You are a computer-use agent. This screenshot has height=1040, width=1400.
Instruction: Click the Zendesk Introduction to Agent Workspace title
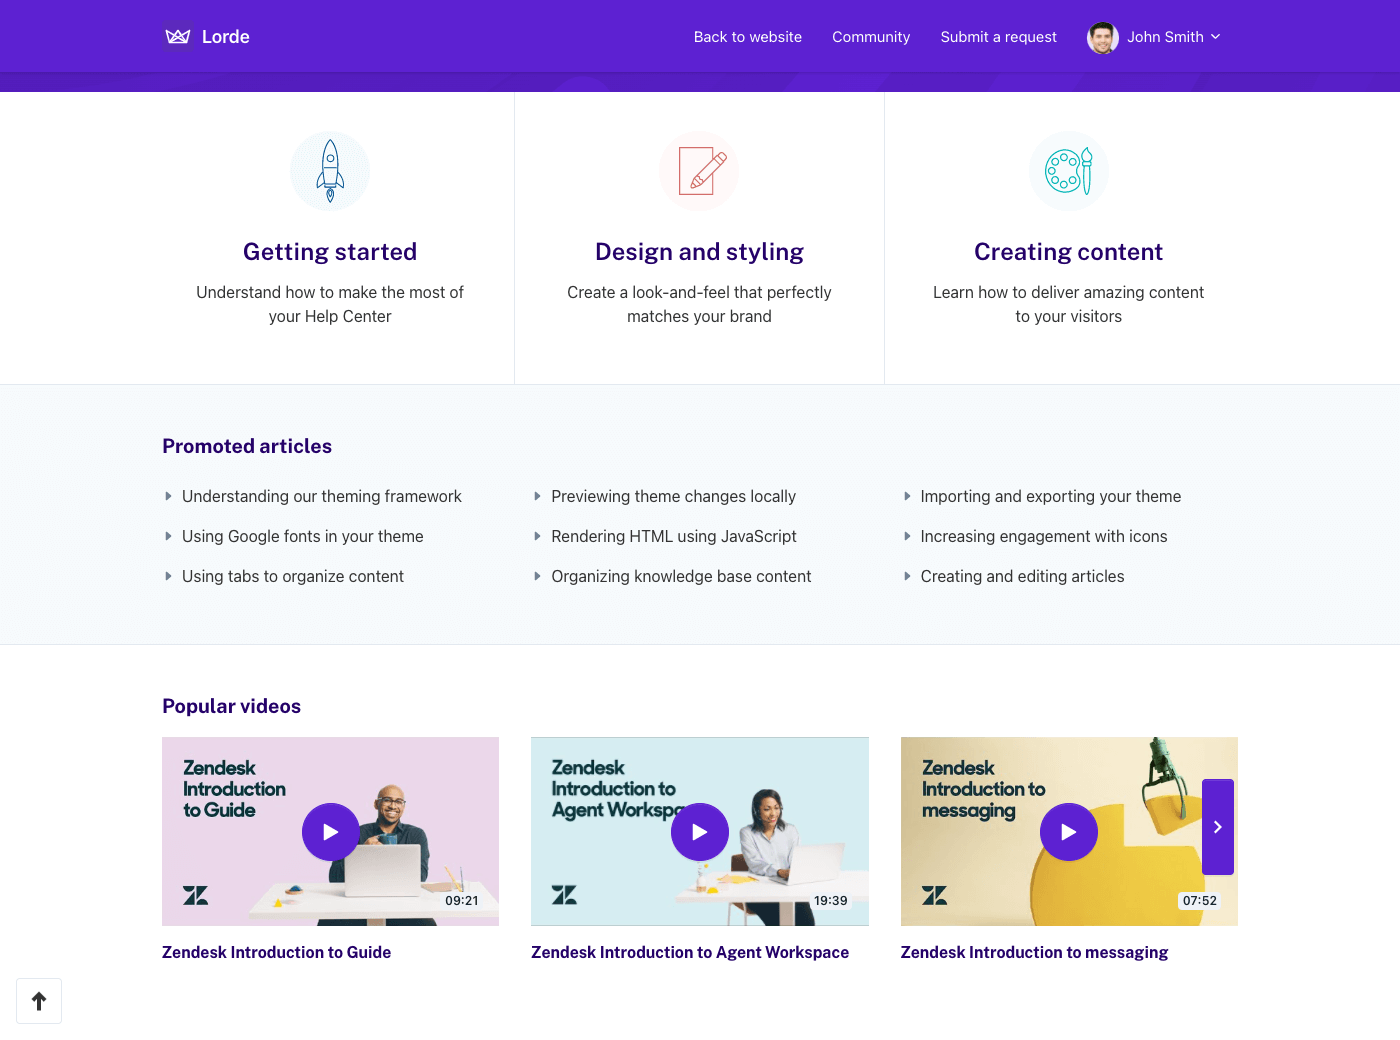point(690,953)
